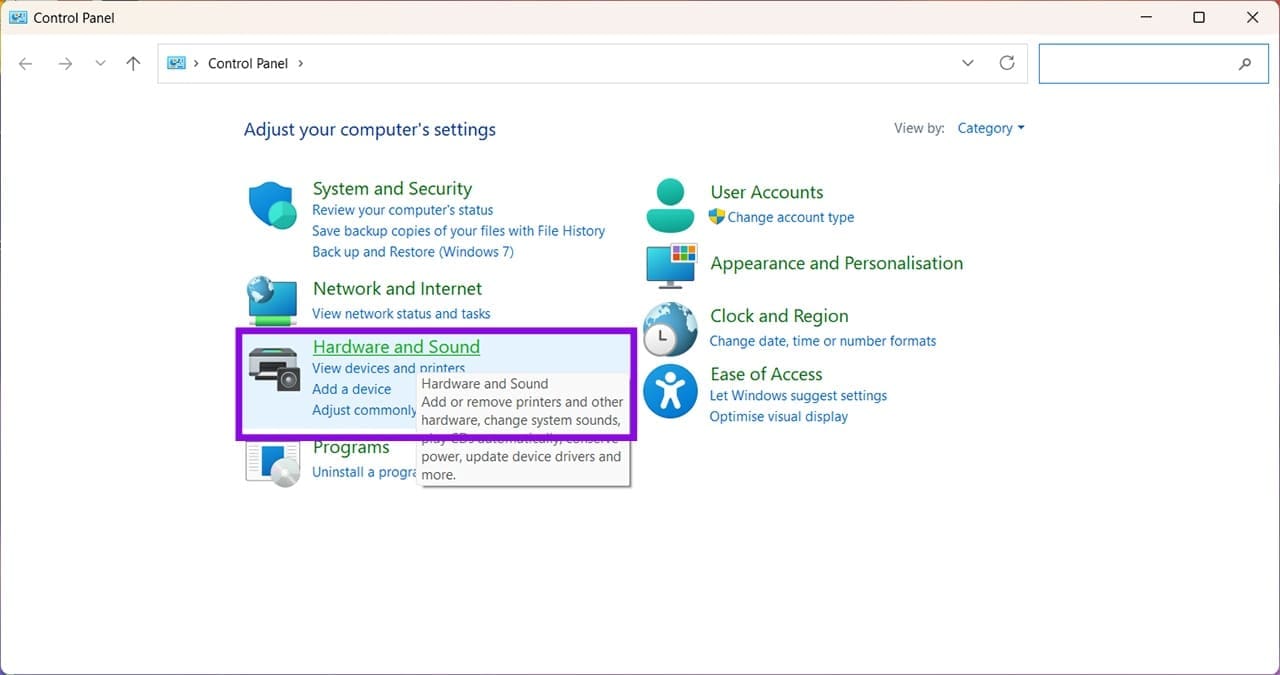
Task: Open the User Accounts category
Action: (x=767, y=192)
